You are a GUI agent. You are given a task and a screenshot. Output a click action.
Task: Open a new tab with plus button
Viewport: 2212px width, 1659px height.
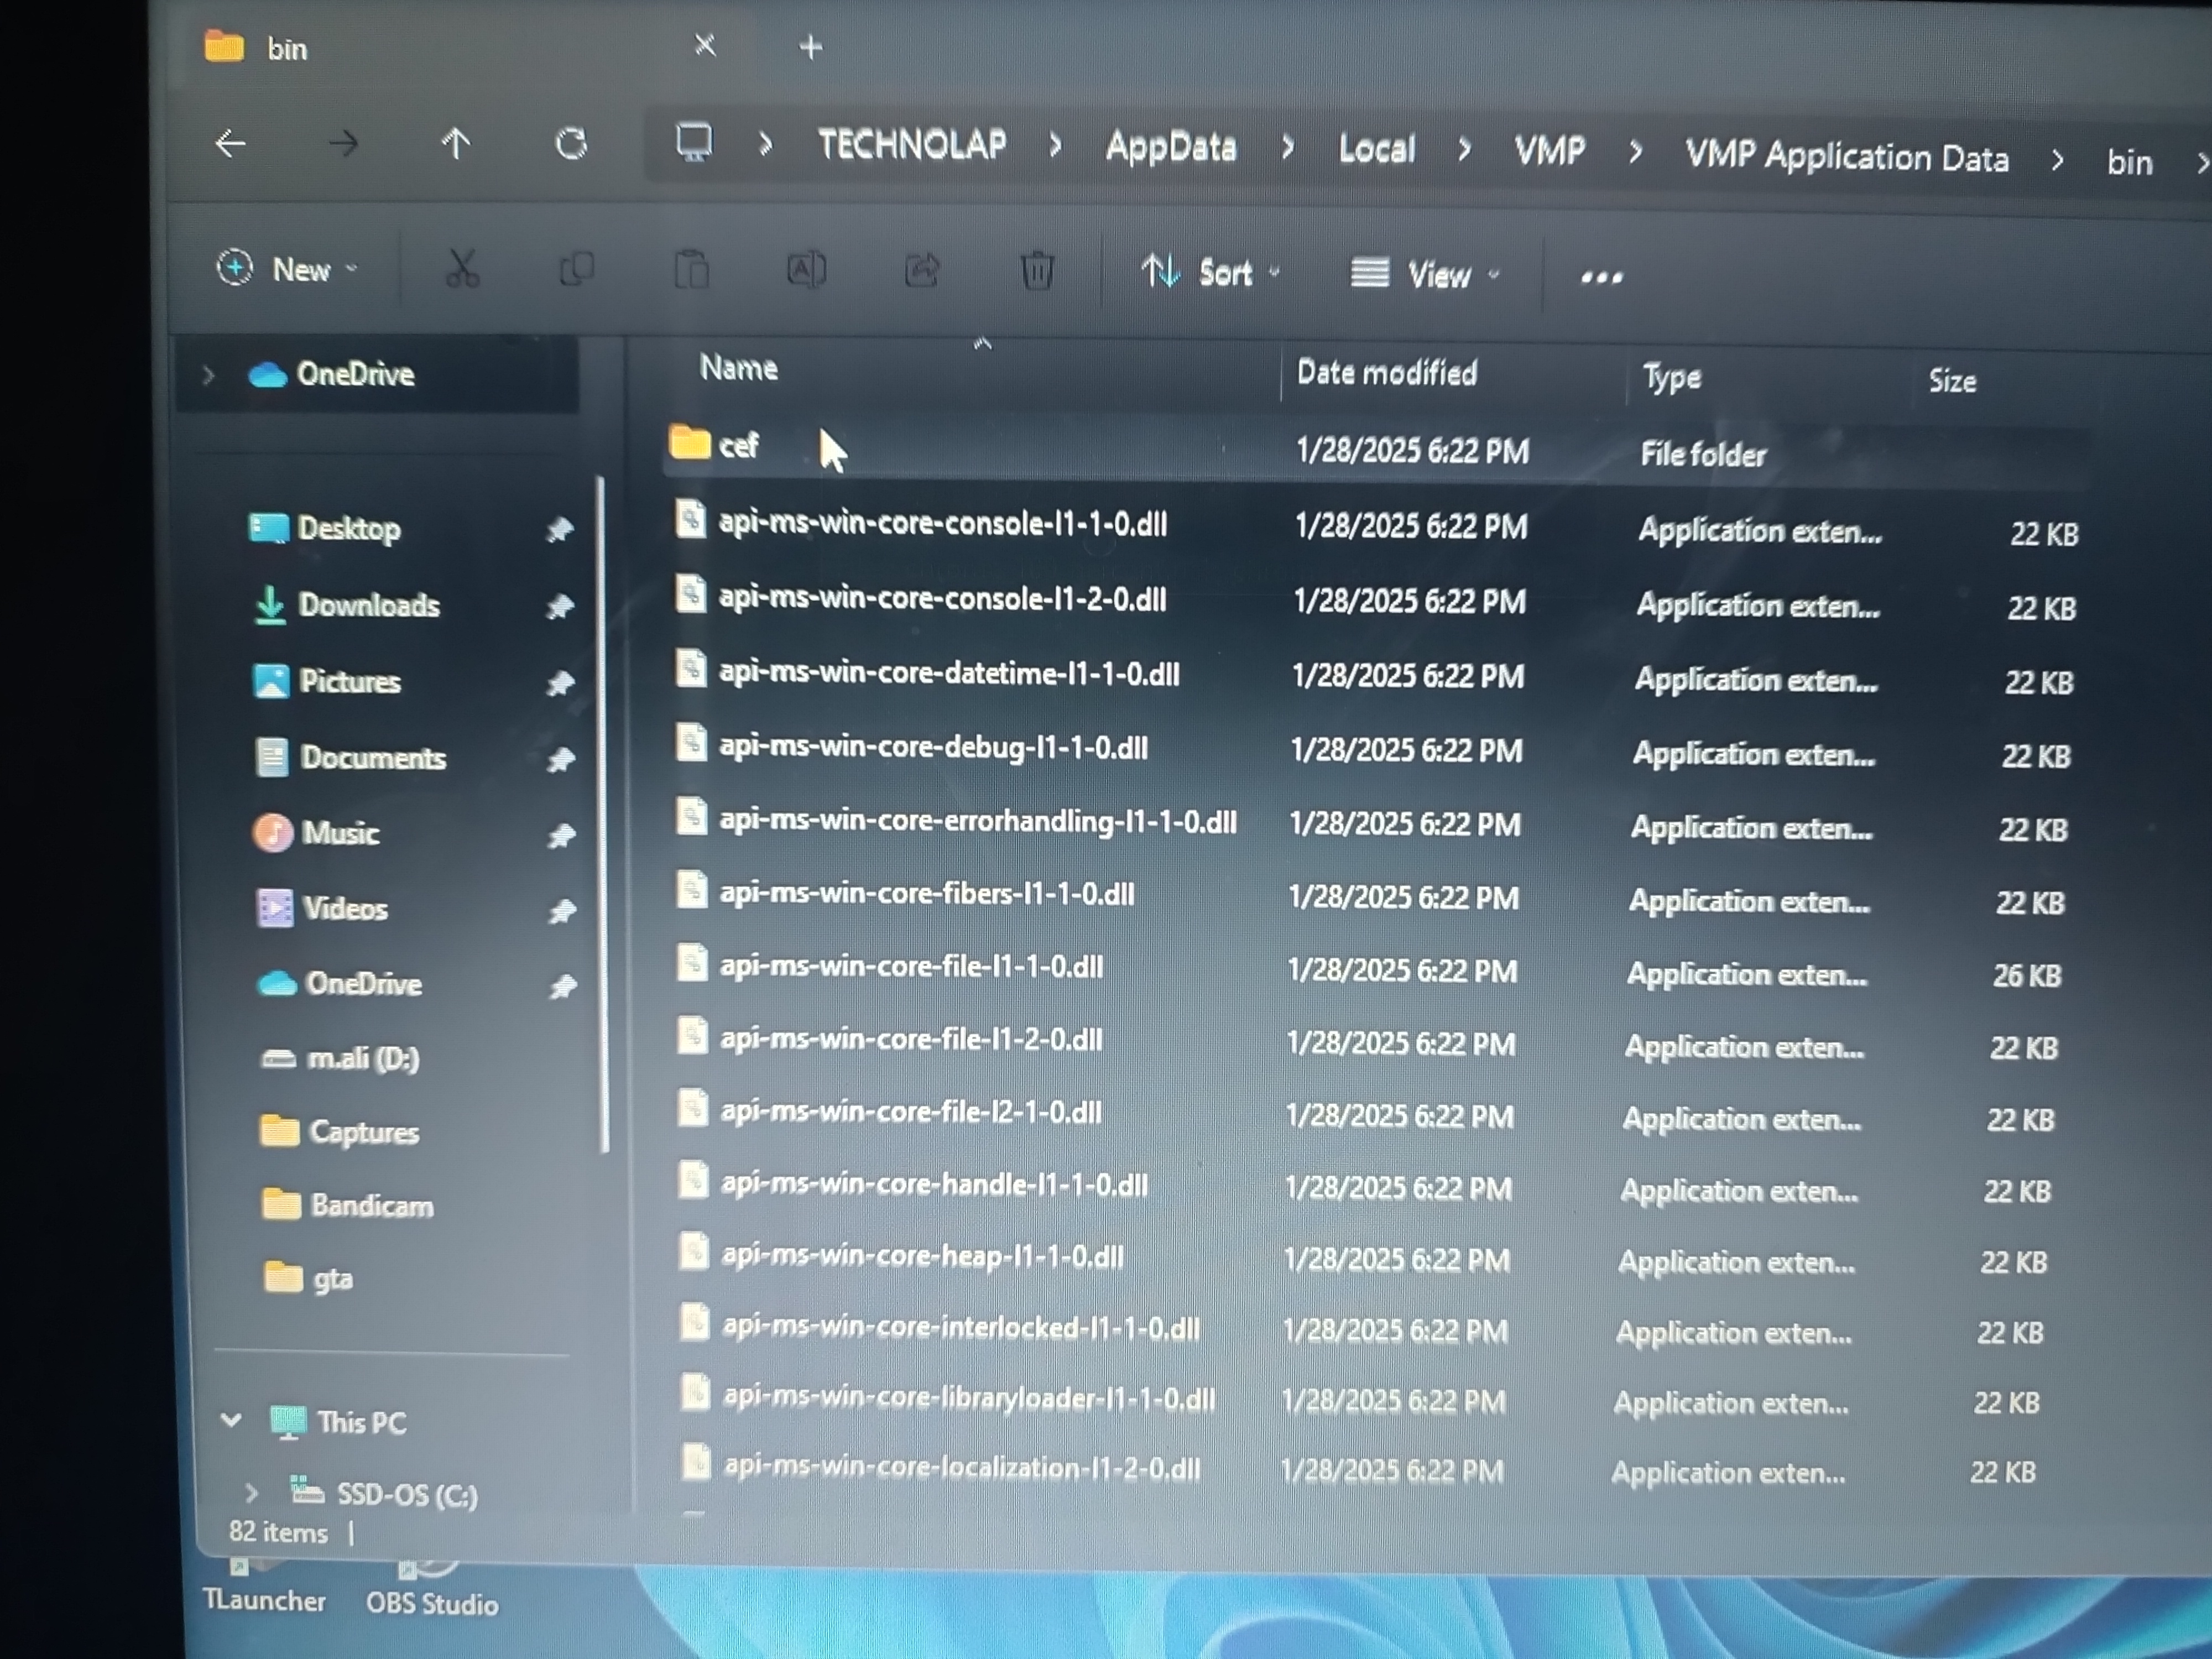(811, 47)
